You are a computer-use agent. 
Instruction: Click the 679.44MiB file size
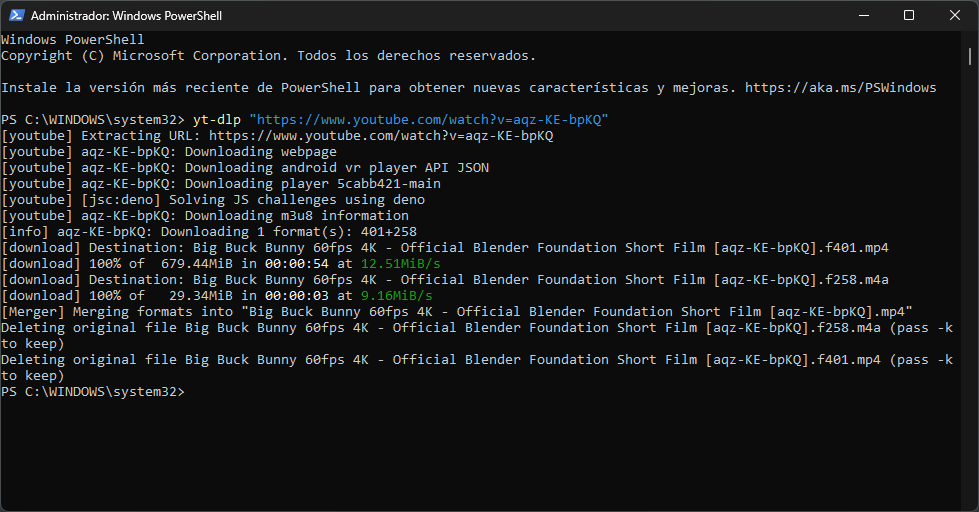click(197, 263)
